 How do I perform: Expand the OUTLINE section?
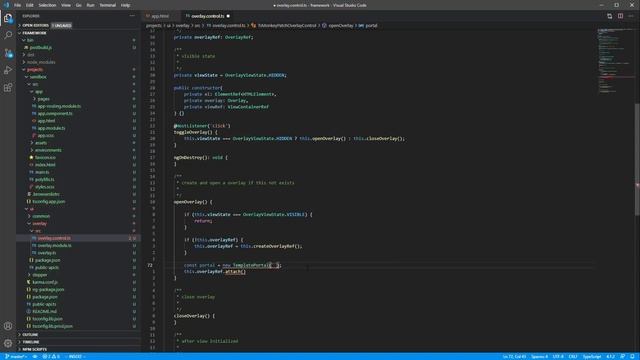(30, 335)
